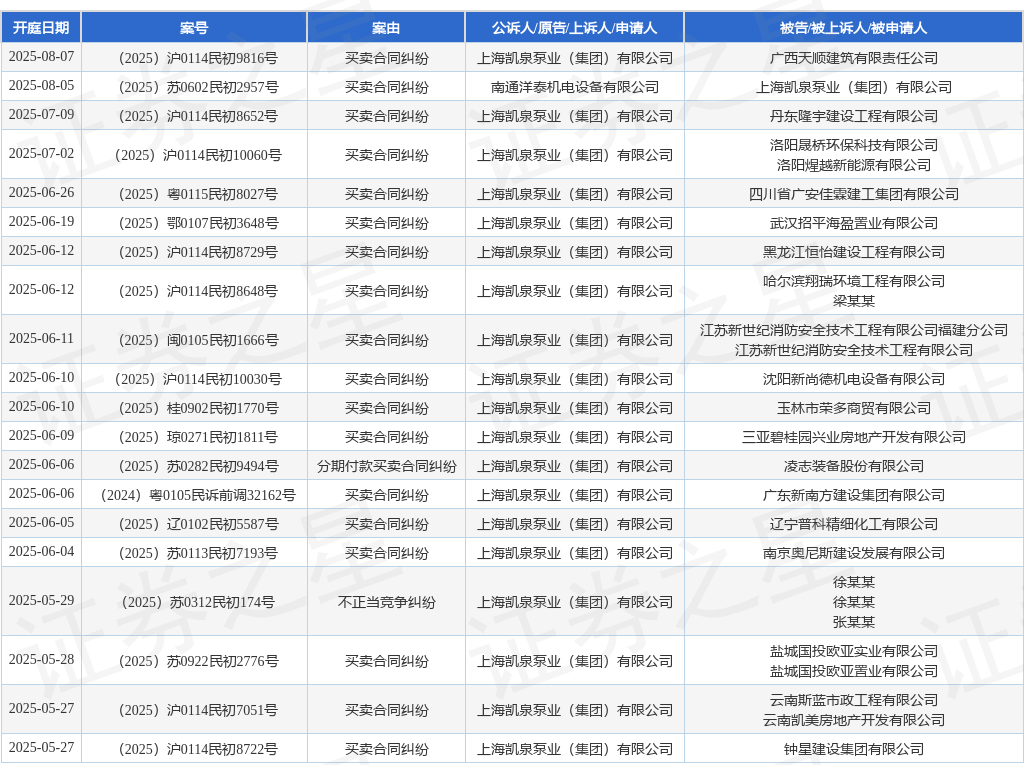Select the date cell 2025-07-09
This screenshot has width=1024, height=765.
[41, 114]
